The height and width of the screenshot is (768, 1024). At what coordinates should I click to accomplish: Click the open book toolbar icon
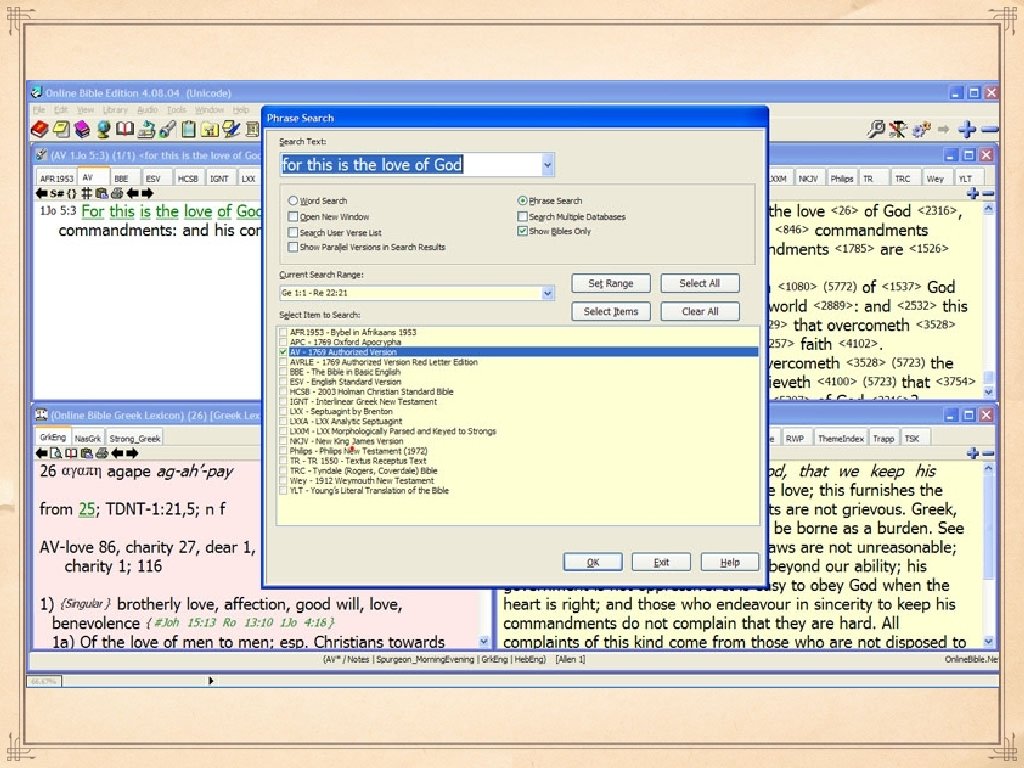125,129
